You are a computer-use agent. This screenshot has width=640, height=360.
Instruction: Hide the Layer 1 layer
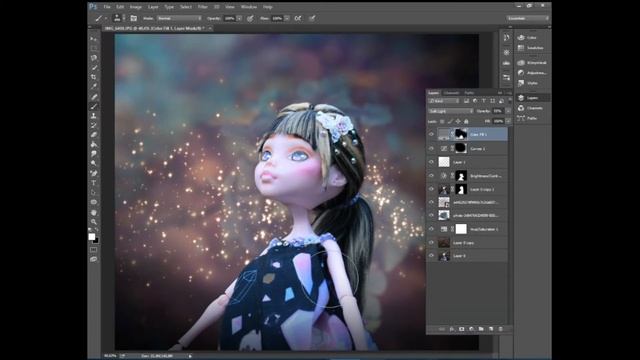click(x=431, y=162)
